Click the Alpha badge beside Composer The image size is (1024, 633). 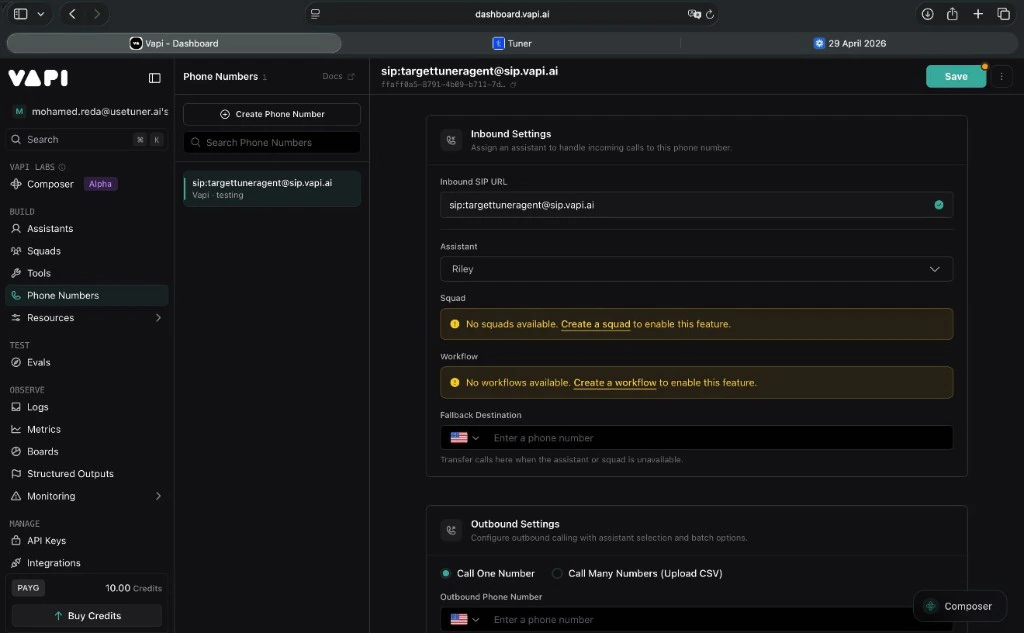coord(100,184)
